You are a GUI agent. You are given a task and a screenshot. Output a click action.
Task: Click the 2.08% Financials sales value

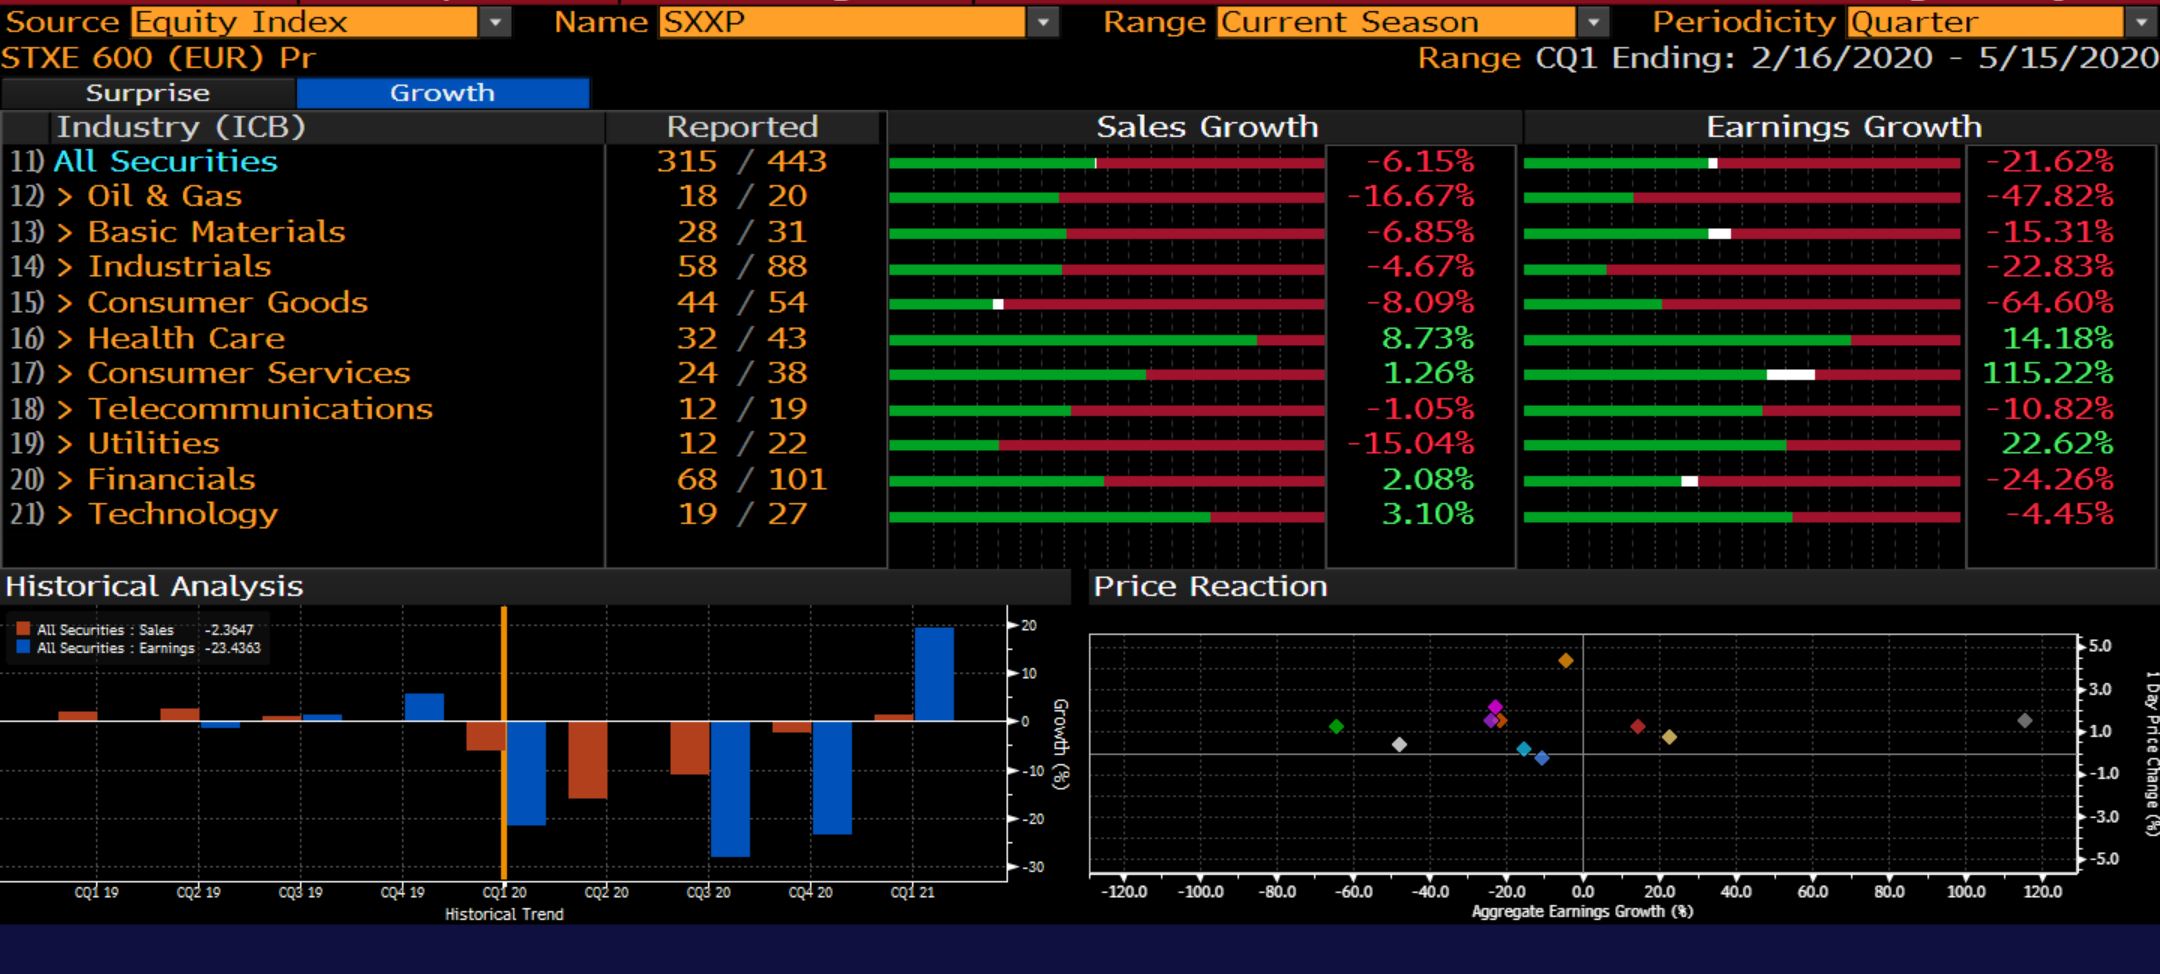click(x=1428, y=479)
